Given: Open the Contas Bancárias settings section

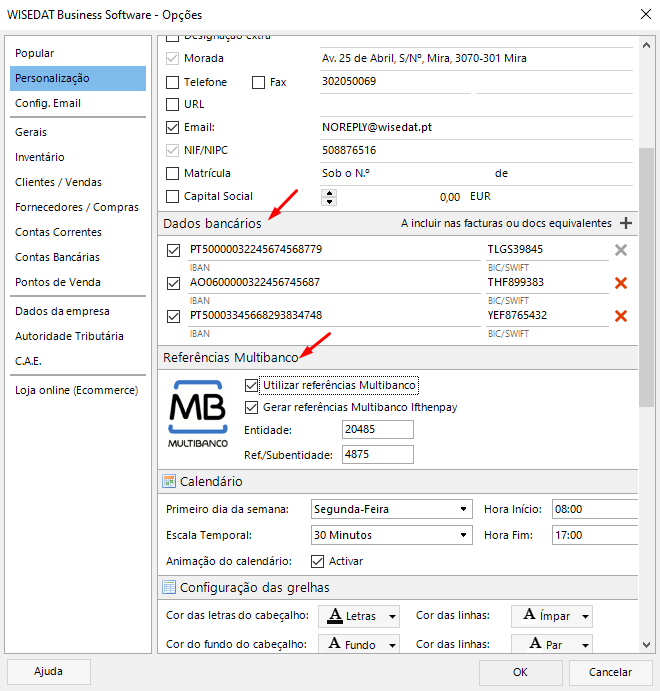Looking at the screenshot, I should tap(57, 257).
